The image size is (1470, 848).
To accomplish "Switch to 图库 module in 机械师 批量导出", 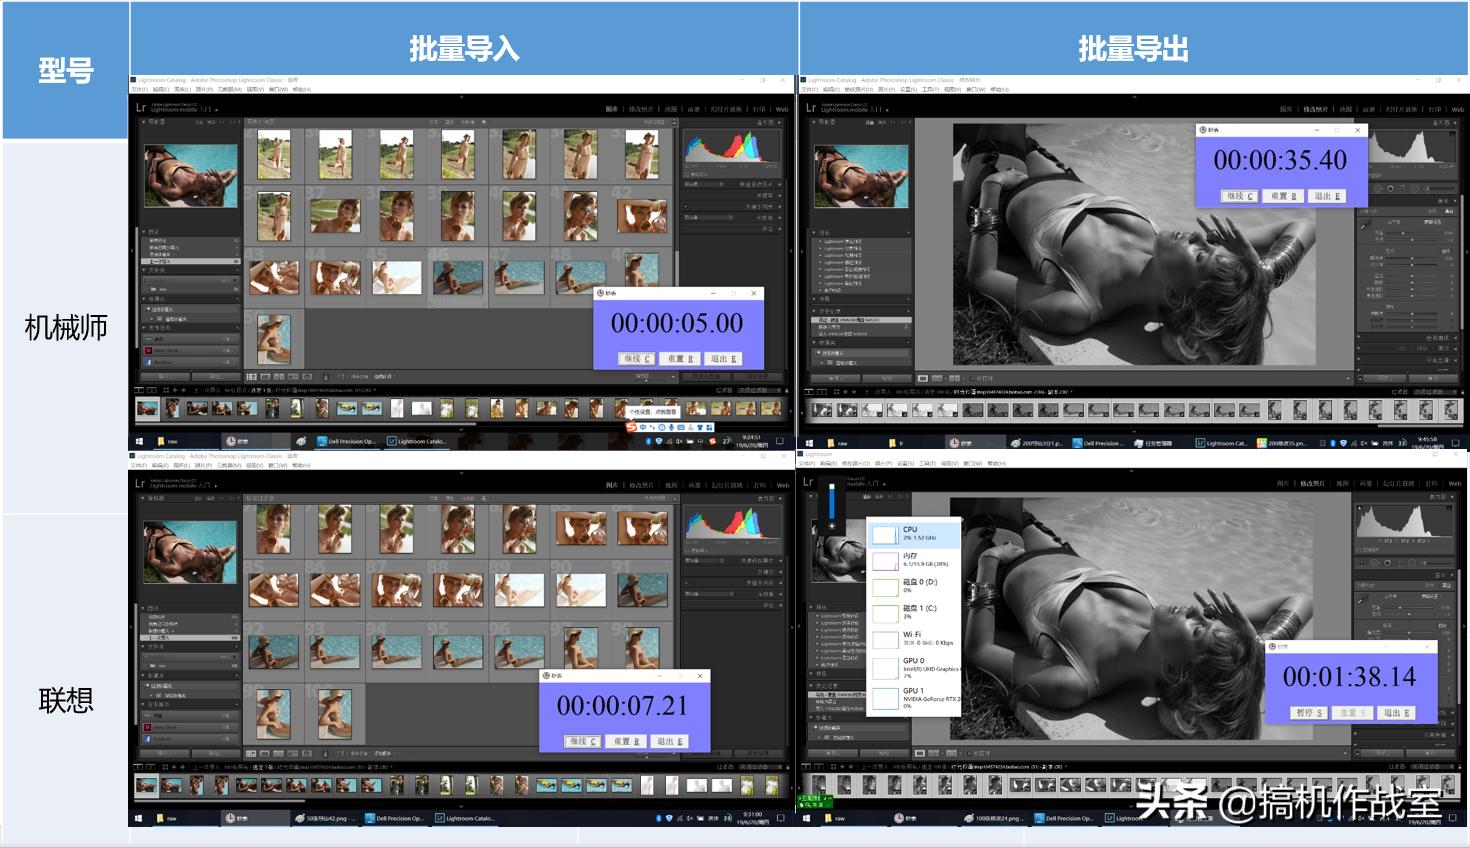I will click(1284, 109).
